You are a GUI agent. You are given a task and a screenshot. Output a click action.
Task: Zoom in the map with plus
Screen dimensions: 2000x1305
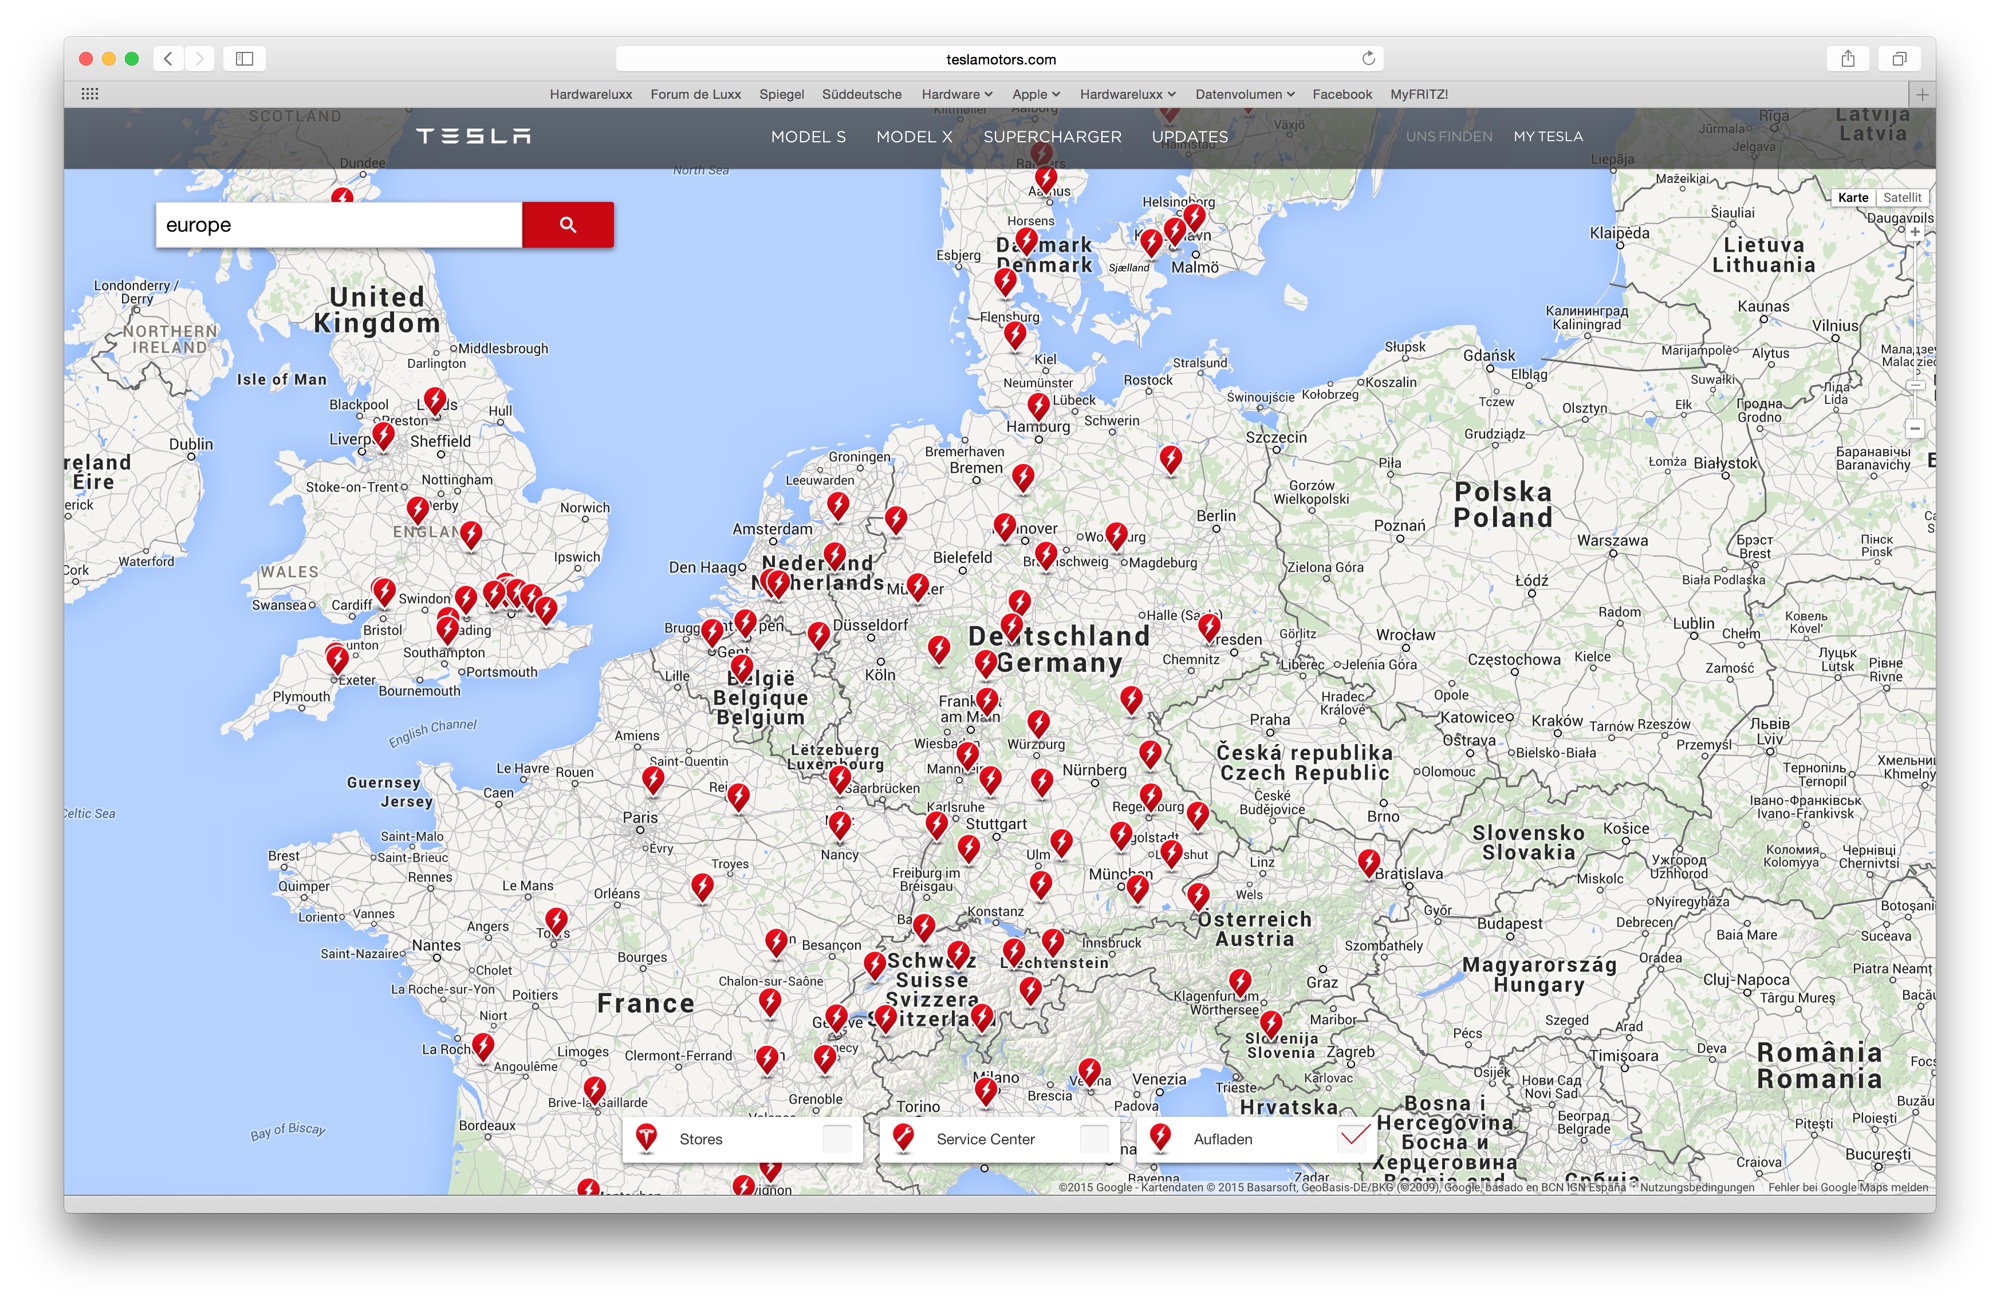pyautogui.click(x=1915, y=232)
